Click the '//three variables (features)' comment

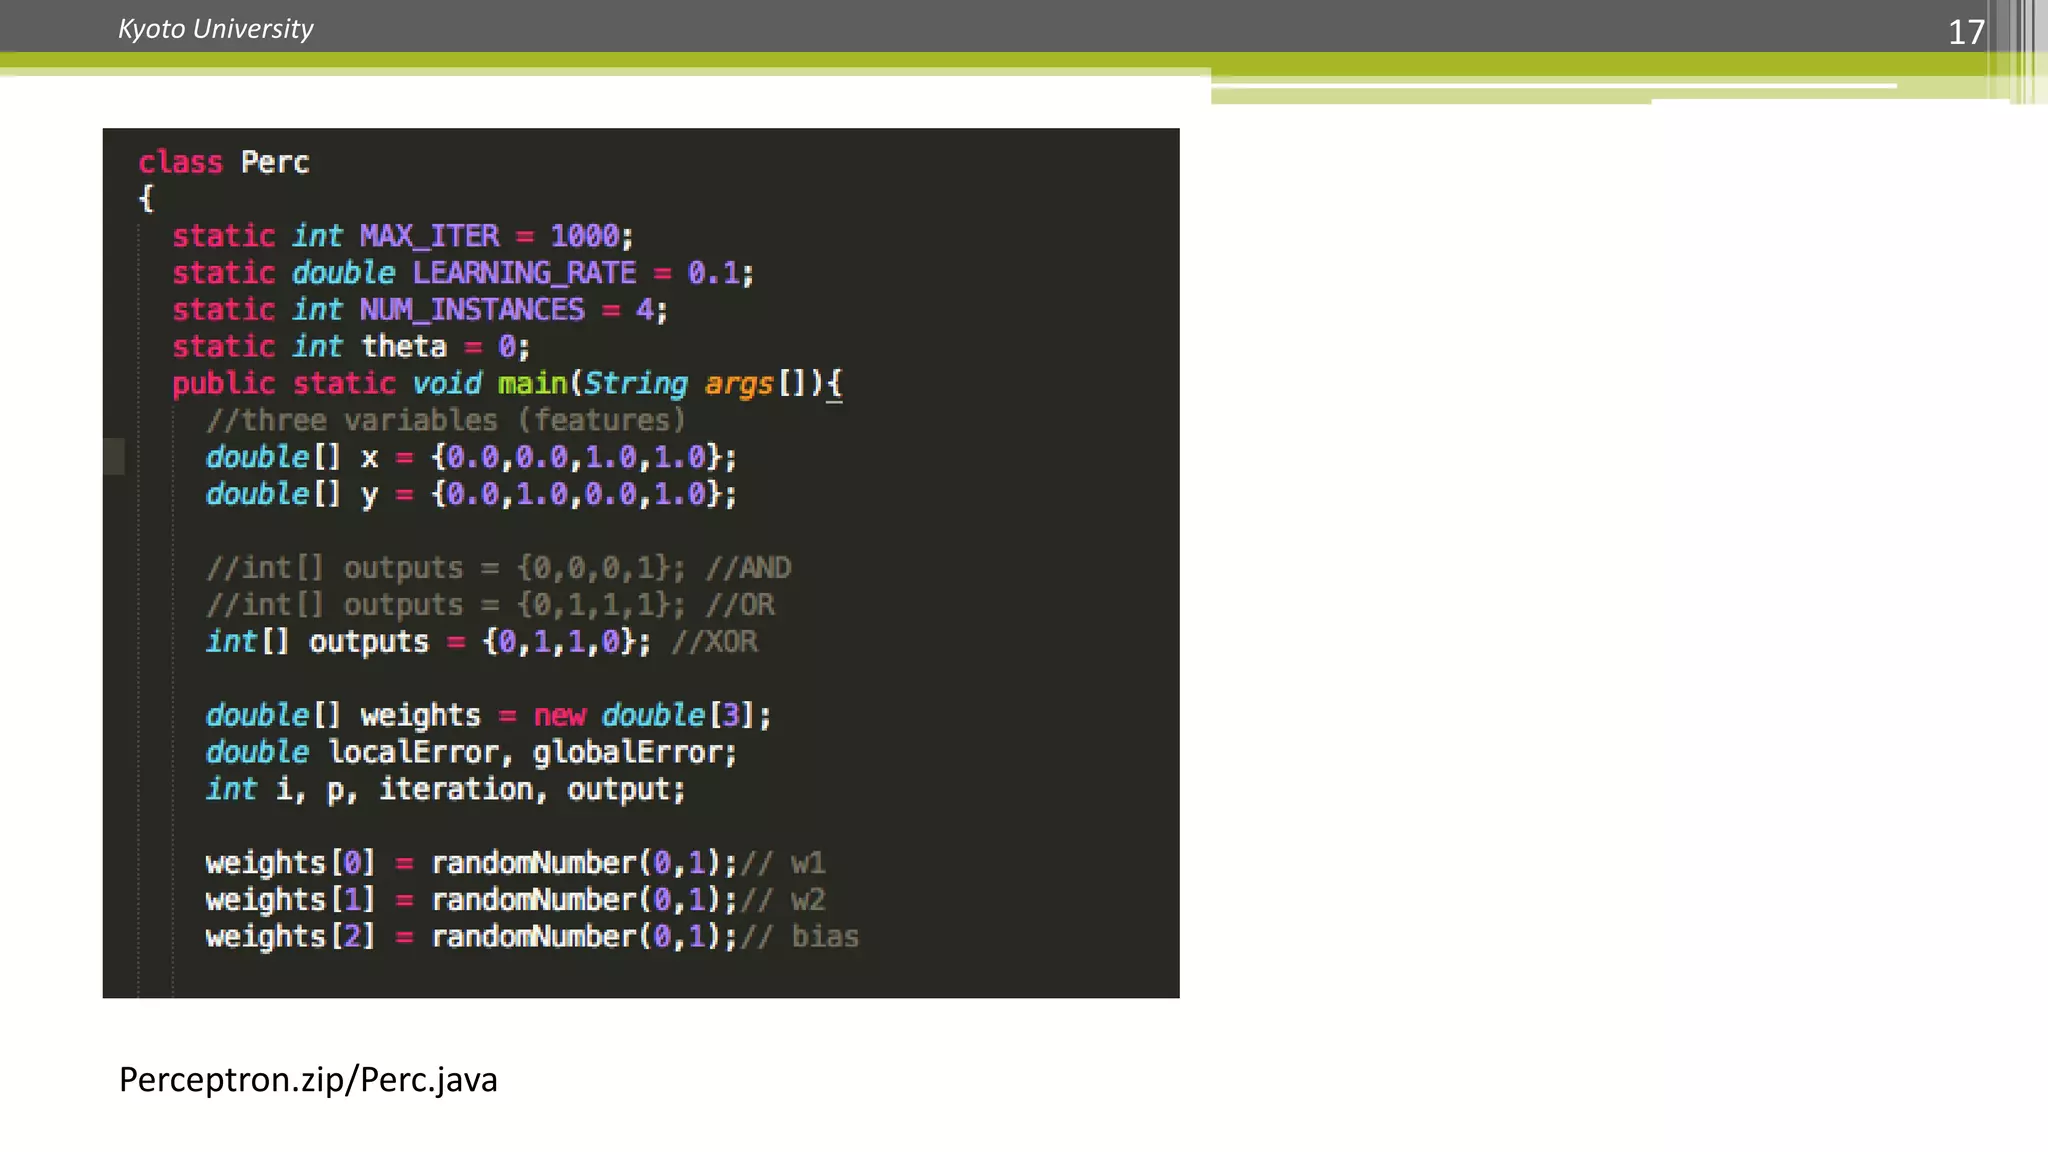(446, 420)
